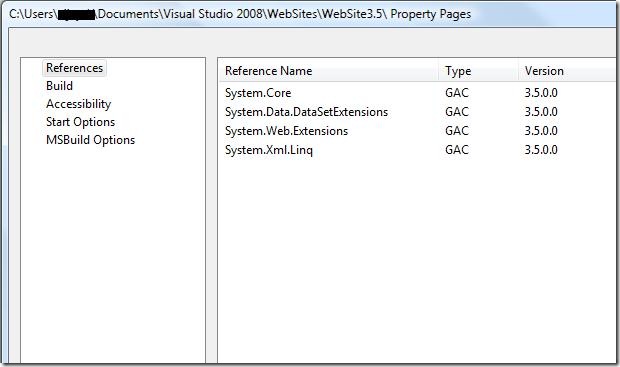The image size is (620, 367).
Task: Open the MSBuild Options page
Action: click(x=90, y=140)
